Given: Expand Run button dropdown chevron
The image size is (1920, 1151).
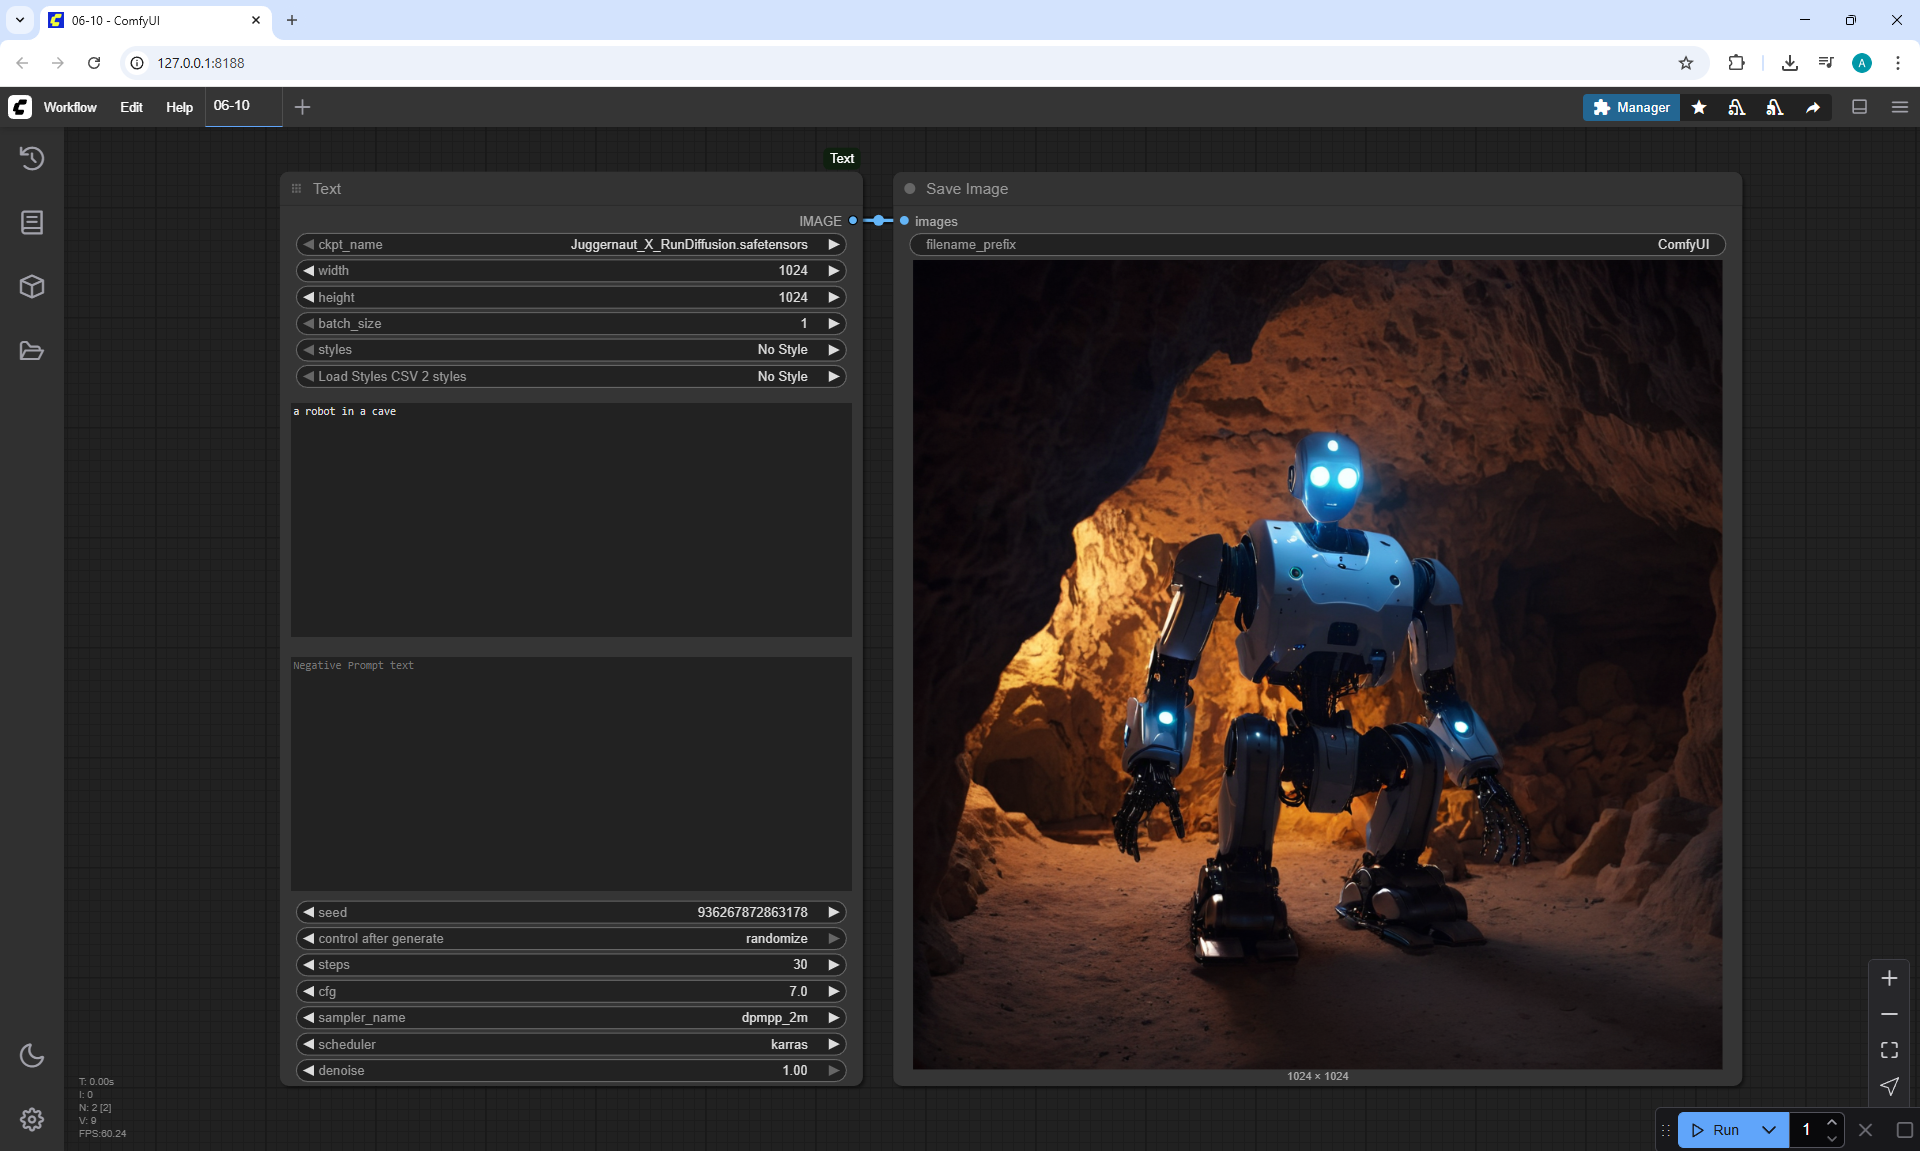Looking at the screenshot, I should click(x=1769, y=1130).
